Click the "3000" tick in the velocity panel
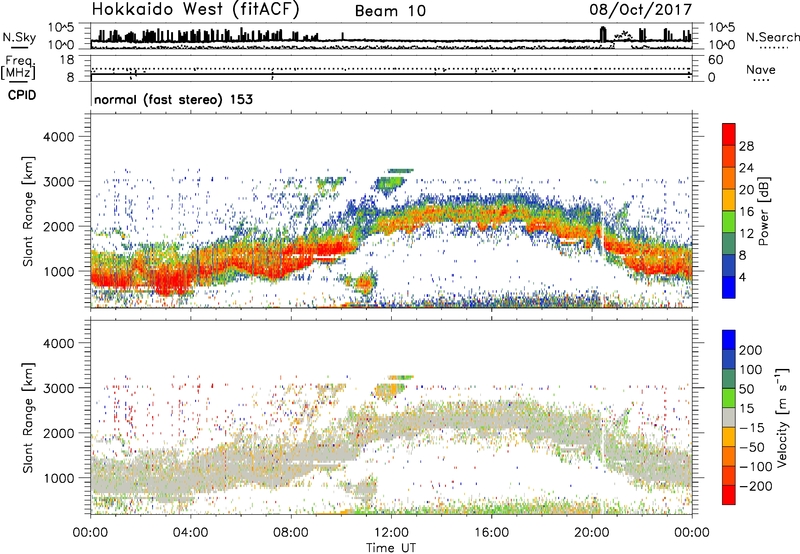This screenshot has width=800, height=554. click(58, 388)
